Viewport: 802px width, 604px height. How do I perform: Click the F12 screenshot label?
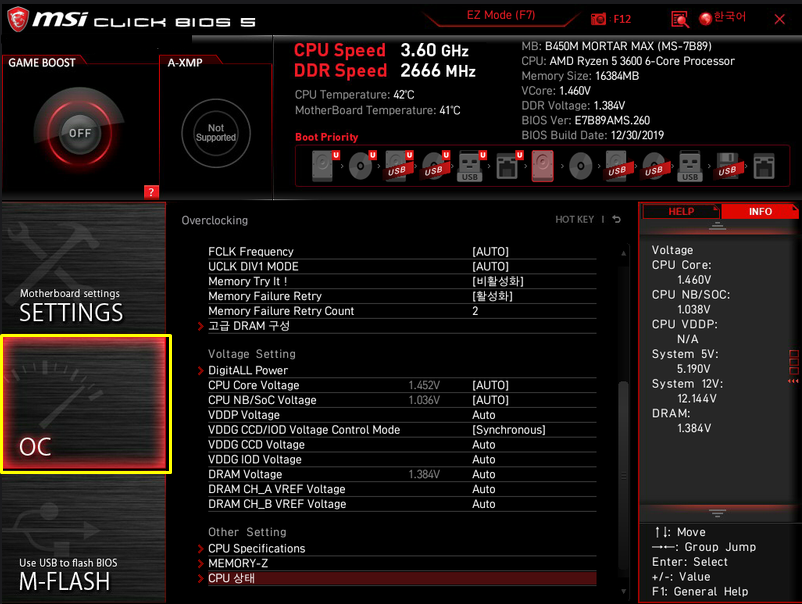(x=622, y=19)
